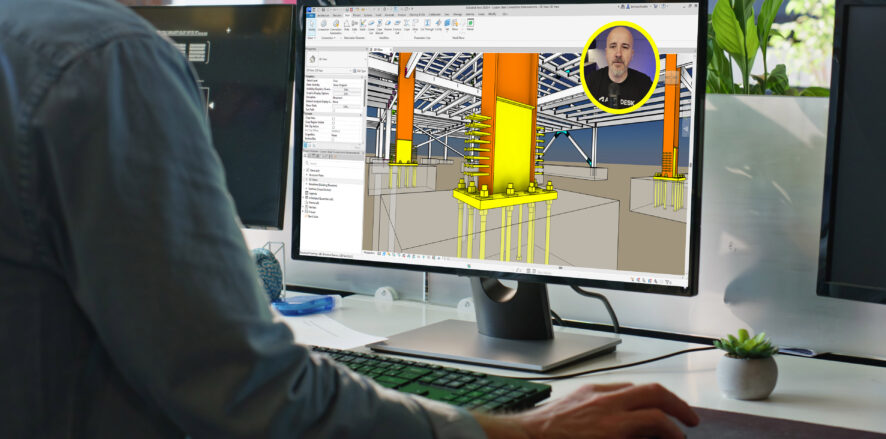Select the Modify tool in the ribbon
This screenshot has height=439, width=886.
pos(312,25)
